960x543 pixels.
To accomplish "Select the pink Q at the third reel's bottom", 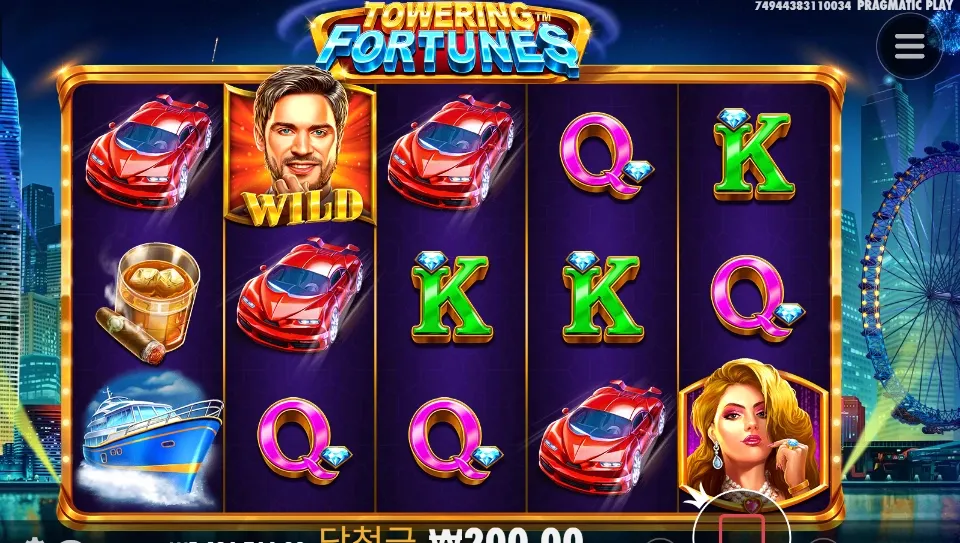I will coord(455,441).
